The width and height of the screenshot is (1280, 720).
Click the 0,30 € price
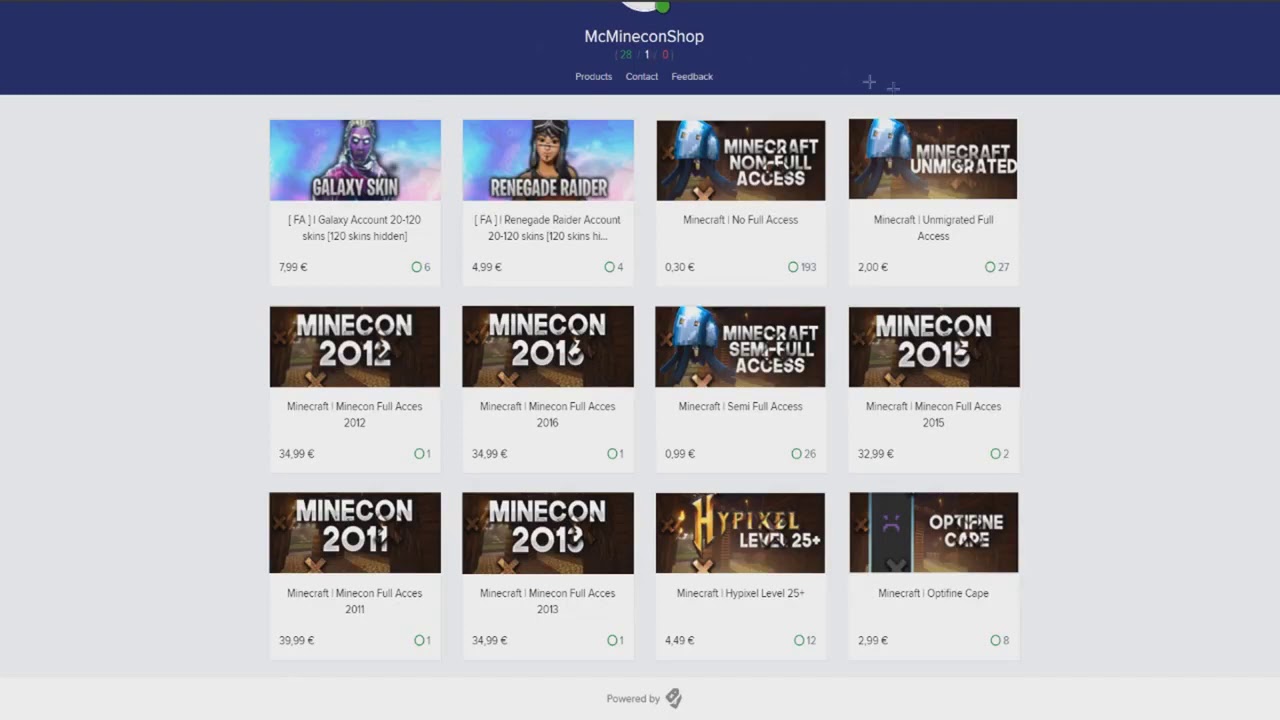click(x=679, y=267)
